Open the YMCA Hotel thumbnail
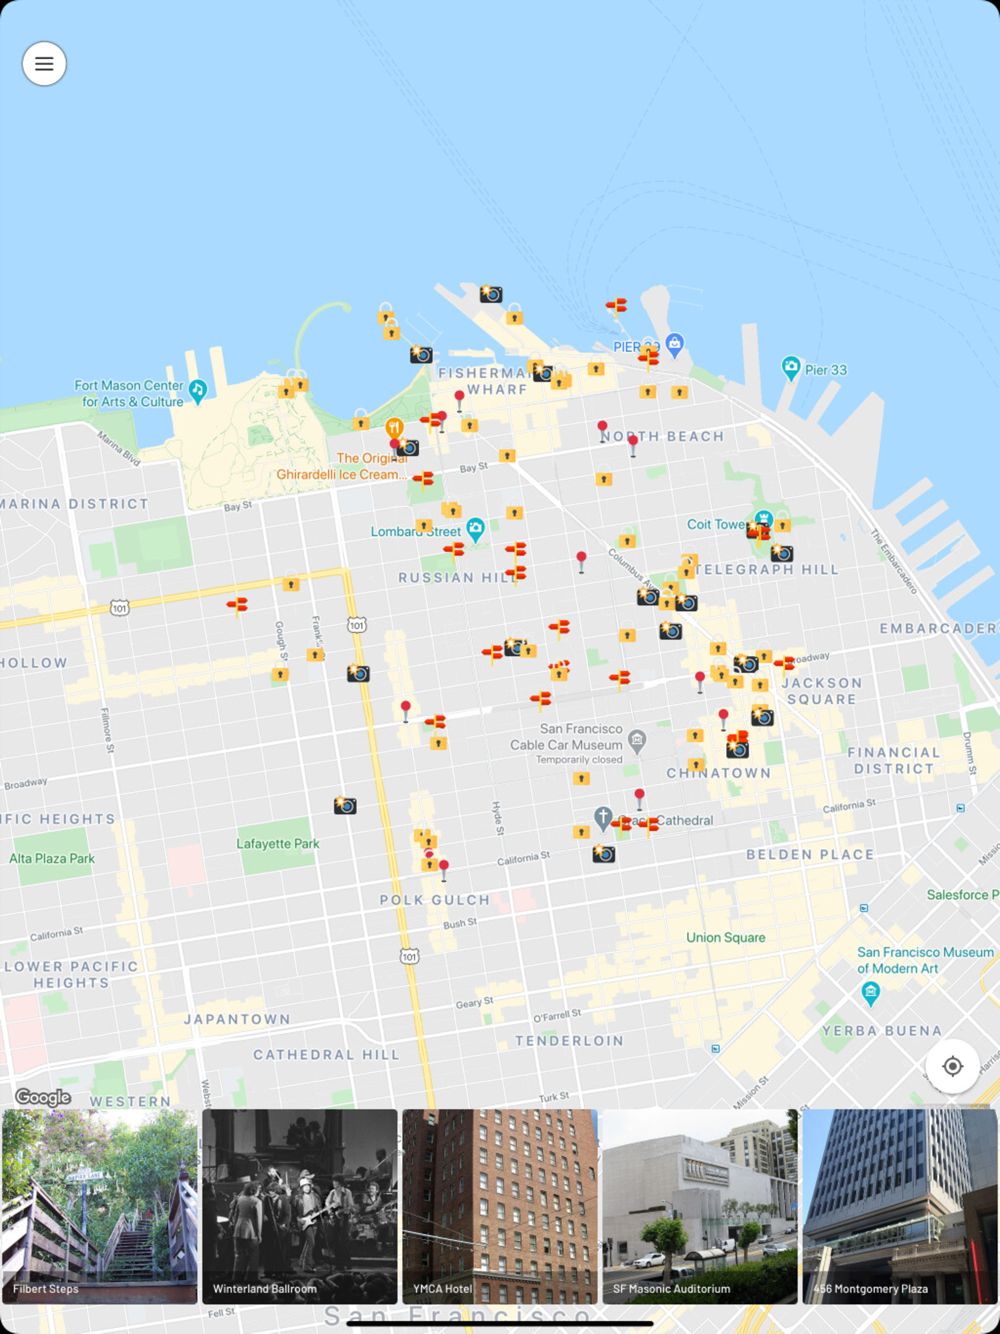 500,1206
